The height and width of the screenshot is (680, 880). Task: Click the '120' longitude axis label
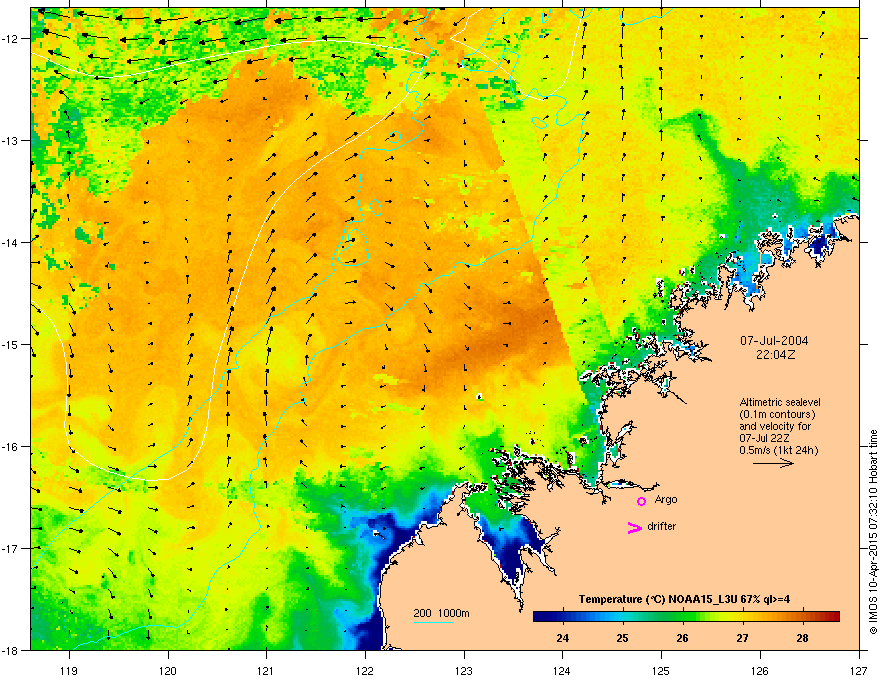tap(168, 670)
